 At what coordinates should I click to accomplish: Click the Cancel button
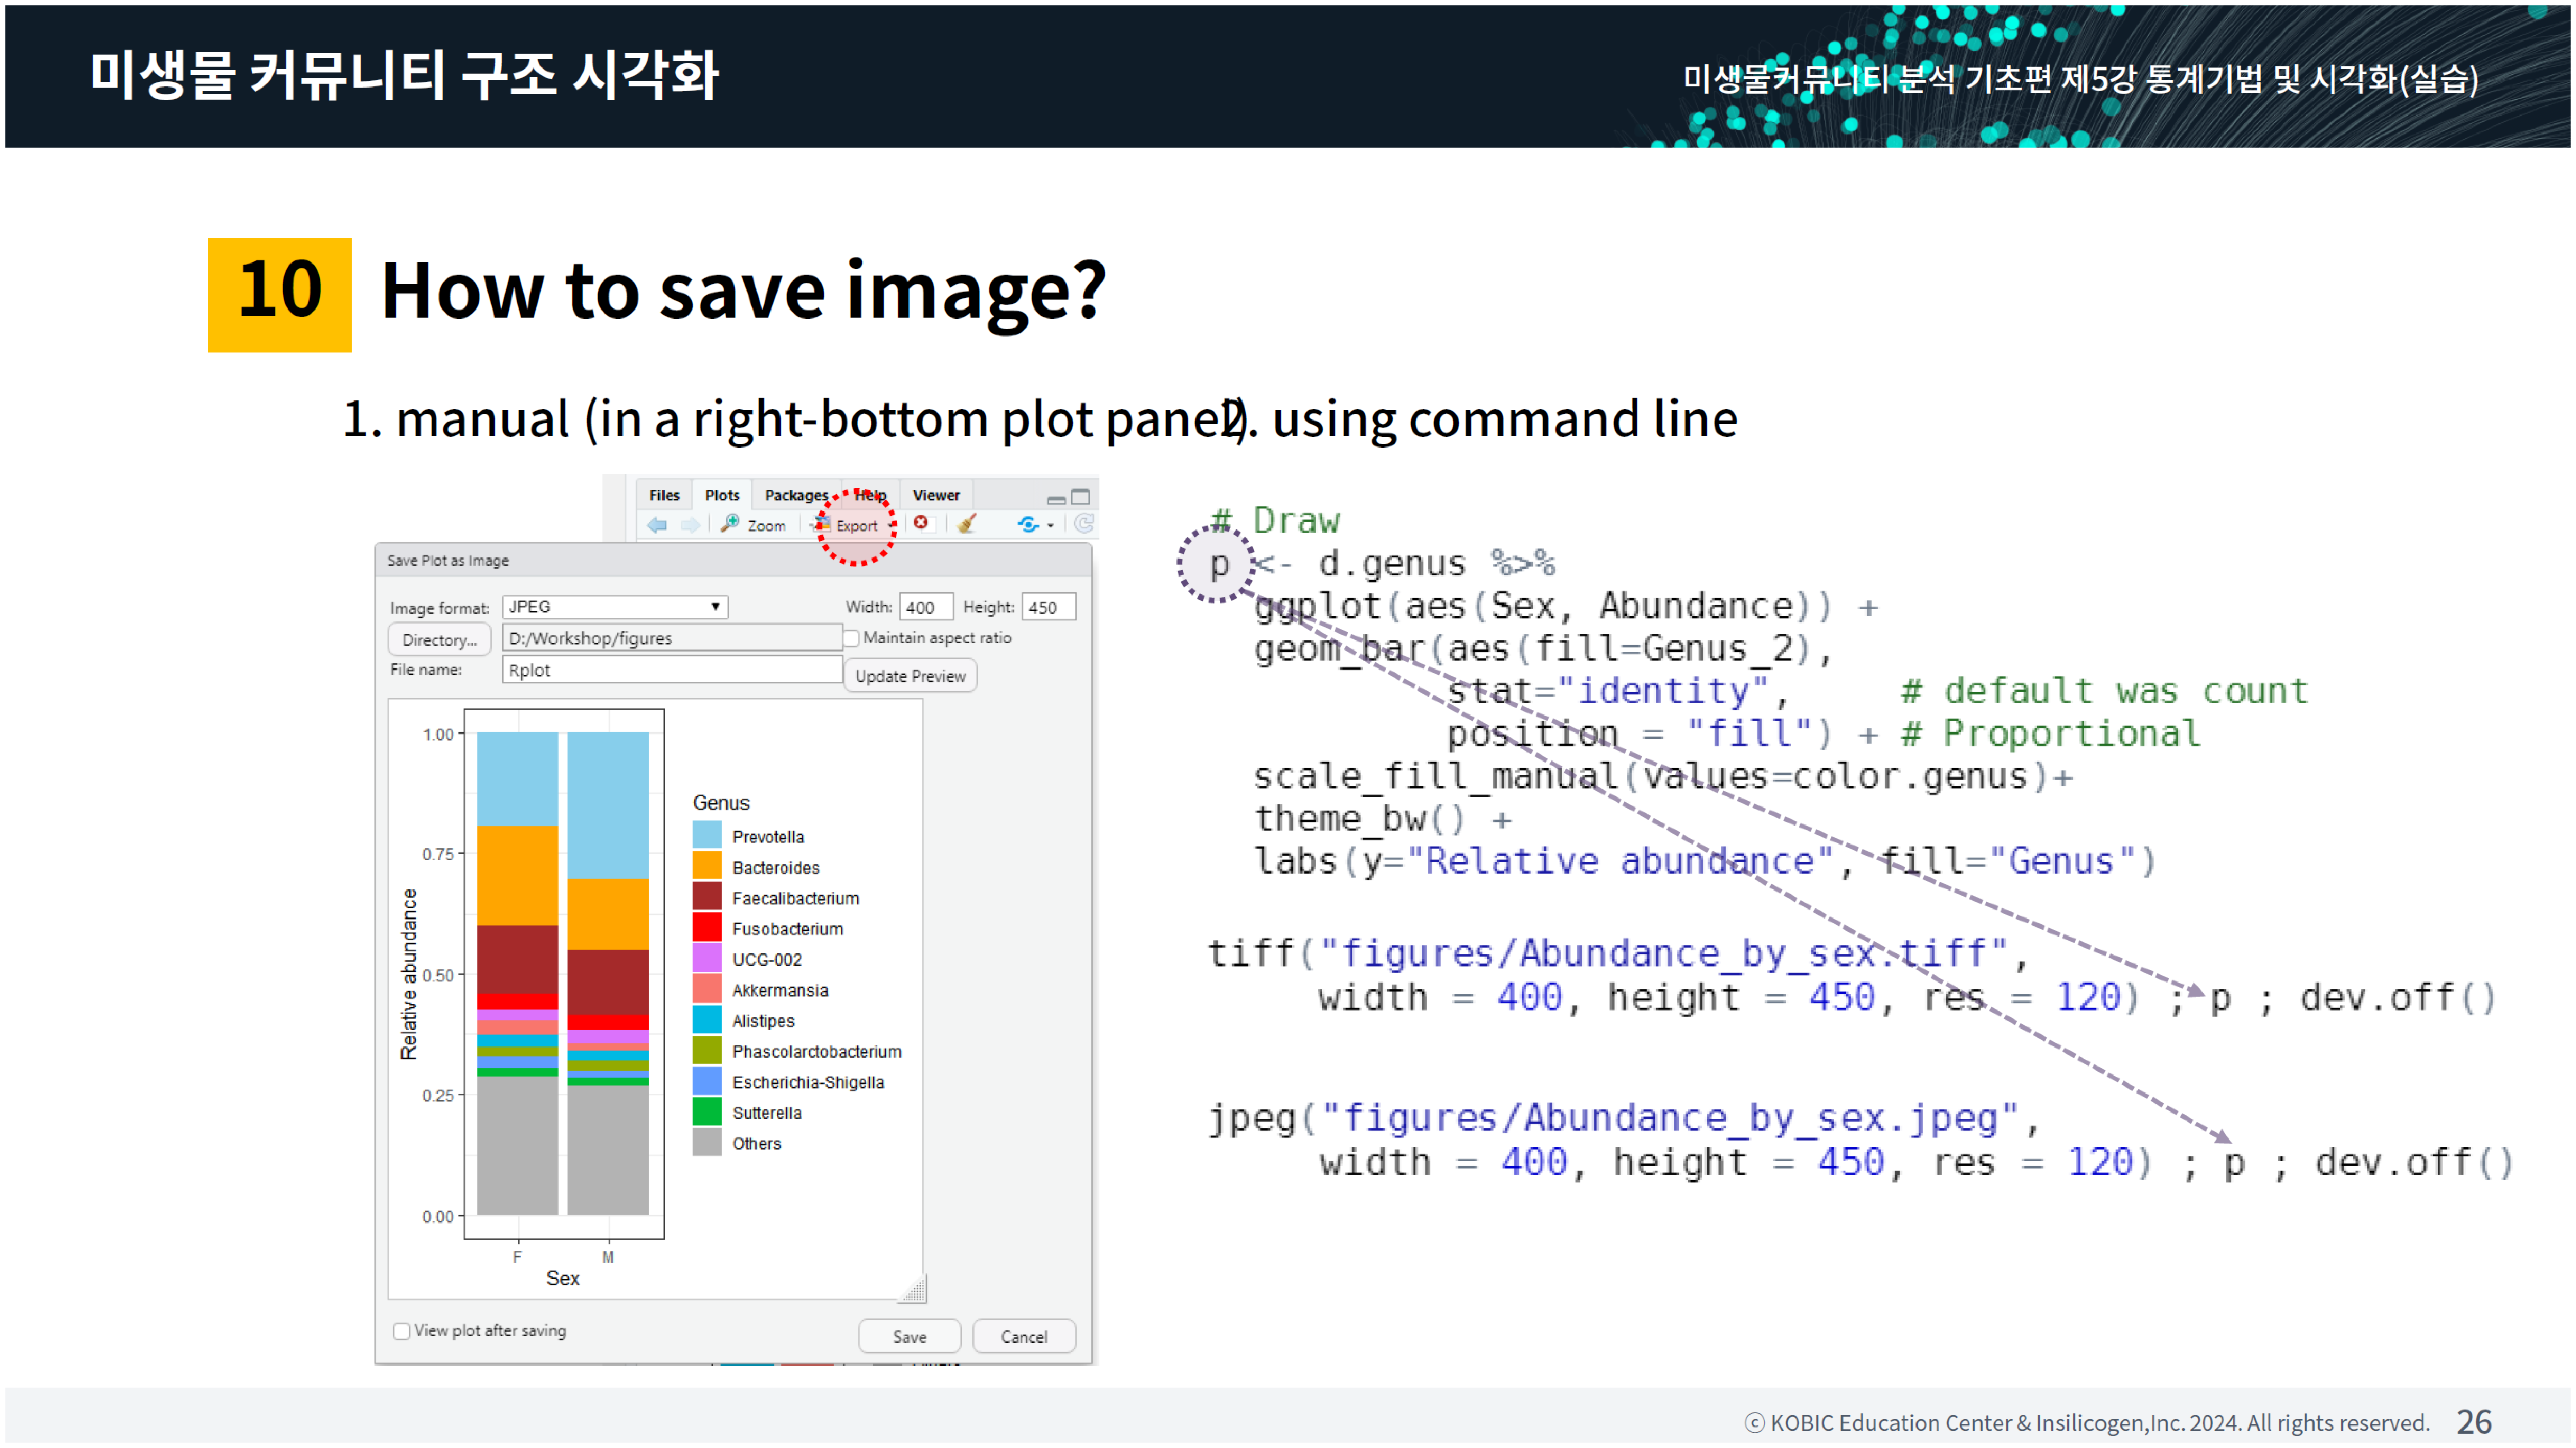pyautogui.click(x=1024, y=1337)
